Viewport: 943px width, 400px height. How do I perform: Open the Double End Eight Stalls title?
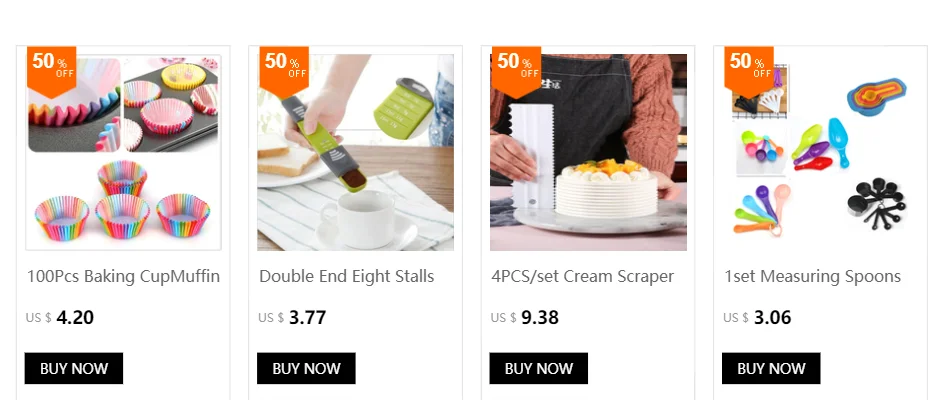tap(346, 277)
